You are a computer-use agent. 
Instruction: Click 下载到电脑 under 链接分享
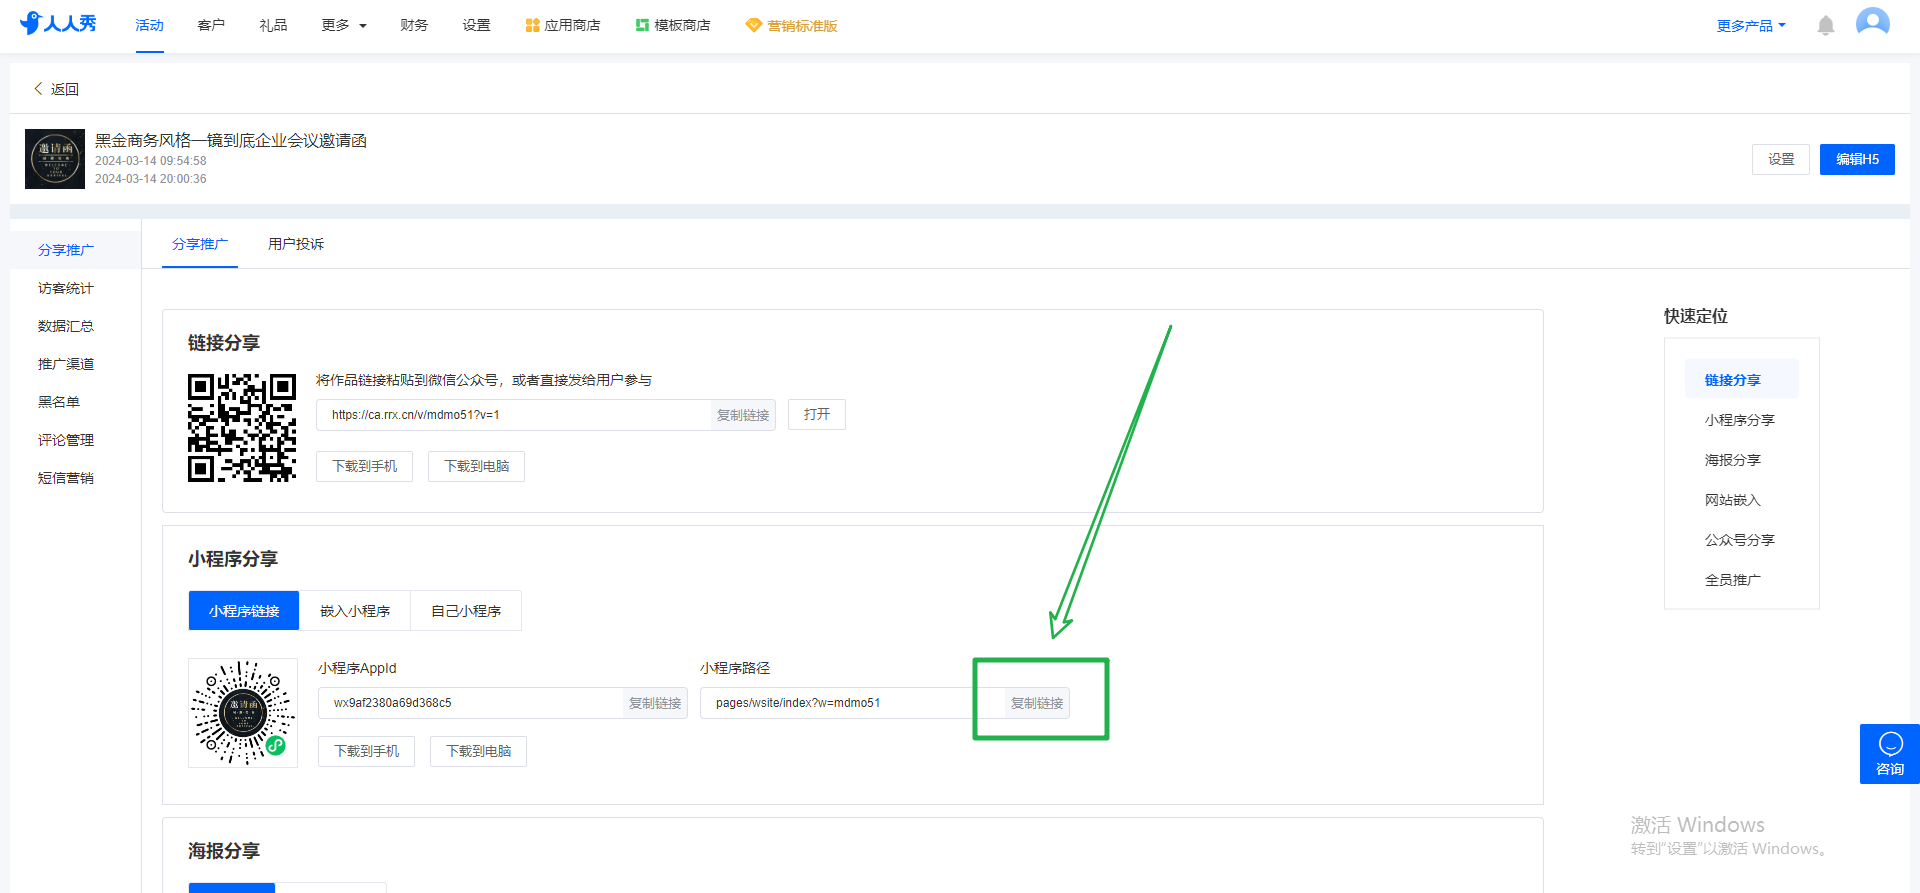(x=477, y=466)
